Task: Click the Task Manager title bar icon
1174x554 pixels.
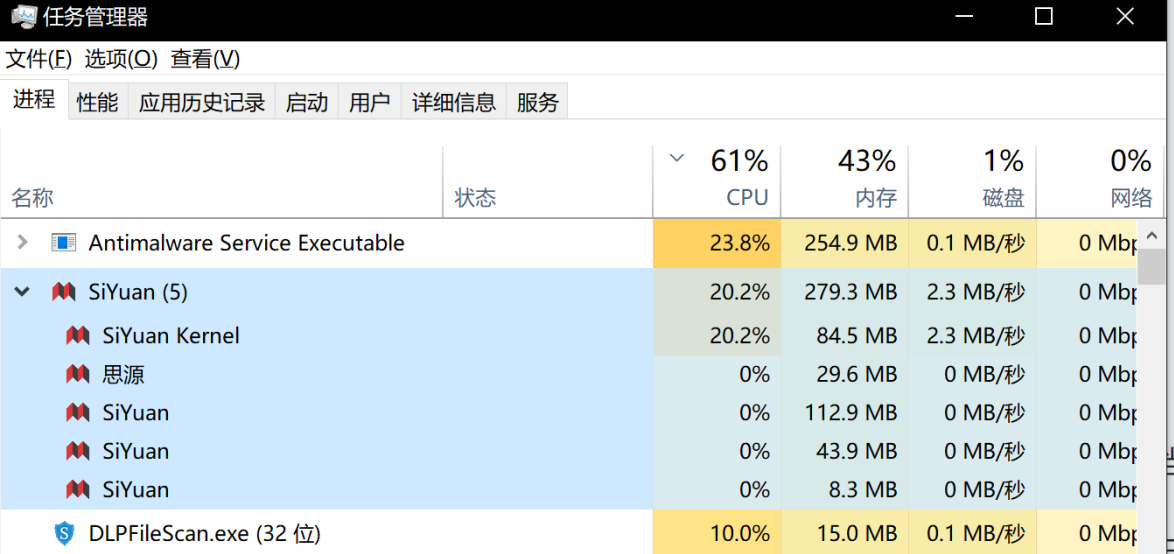Action: pos(23,17)
